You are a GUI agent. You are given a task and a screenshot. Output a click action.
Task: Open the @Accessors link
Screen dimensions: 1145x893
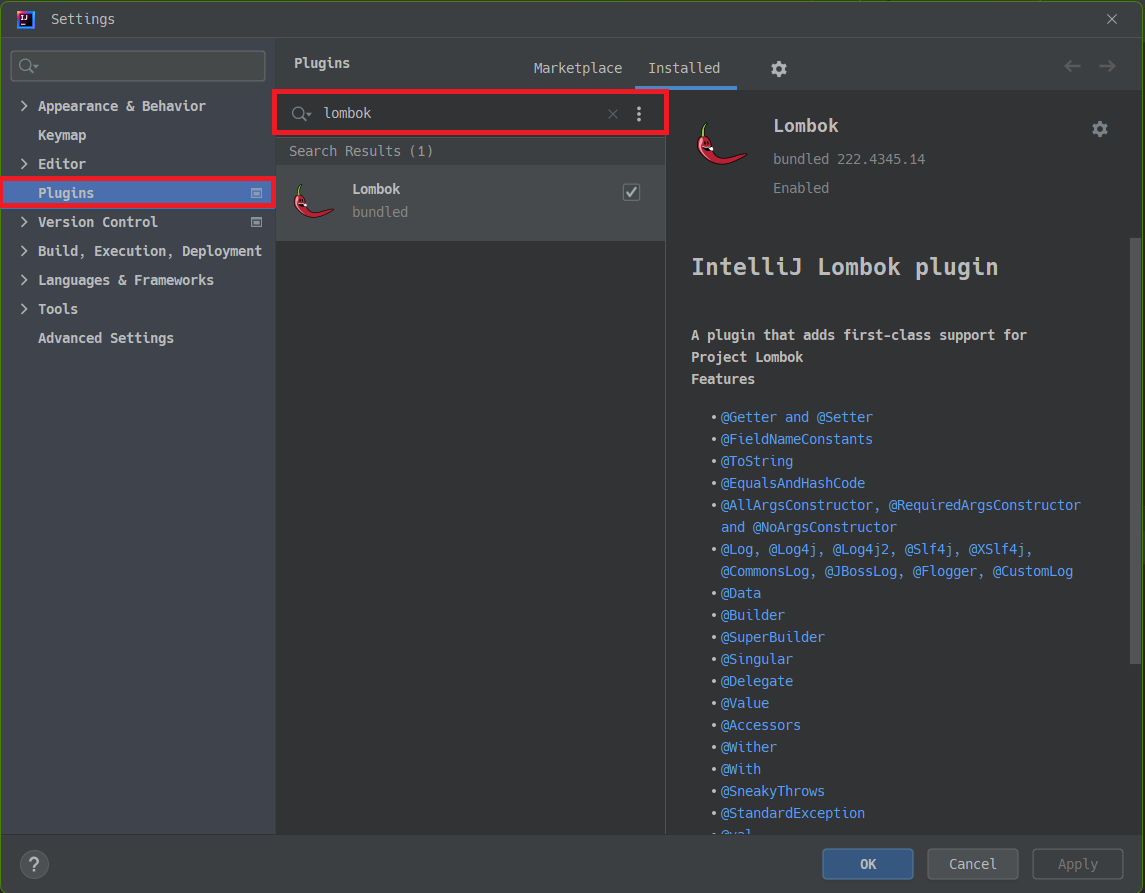(761, 725)
